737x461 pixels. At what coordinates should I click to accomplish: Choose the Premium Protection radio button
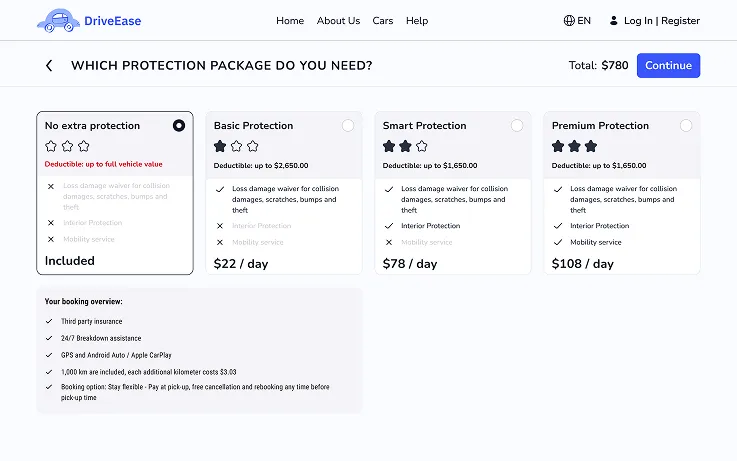tap(686, 126)
